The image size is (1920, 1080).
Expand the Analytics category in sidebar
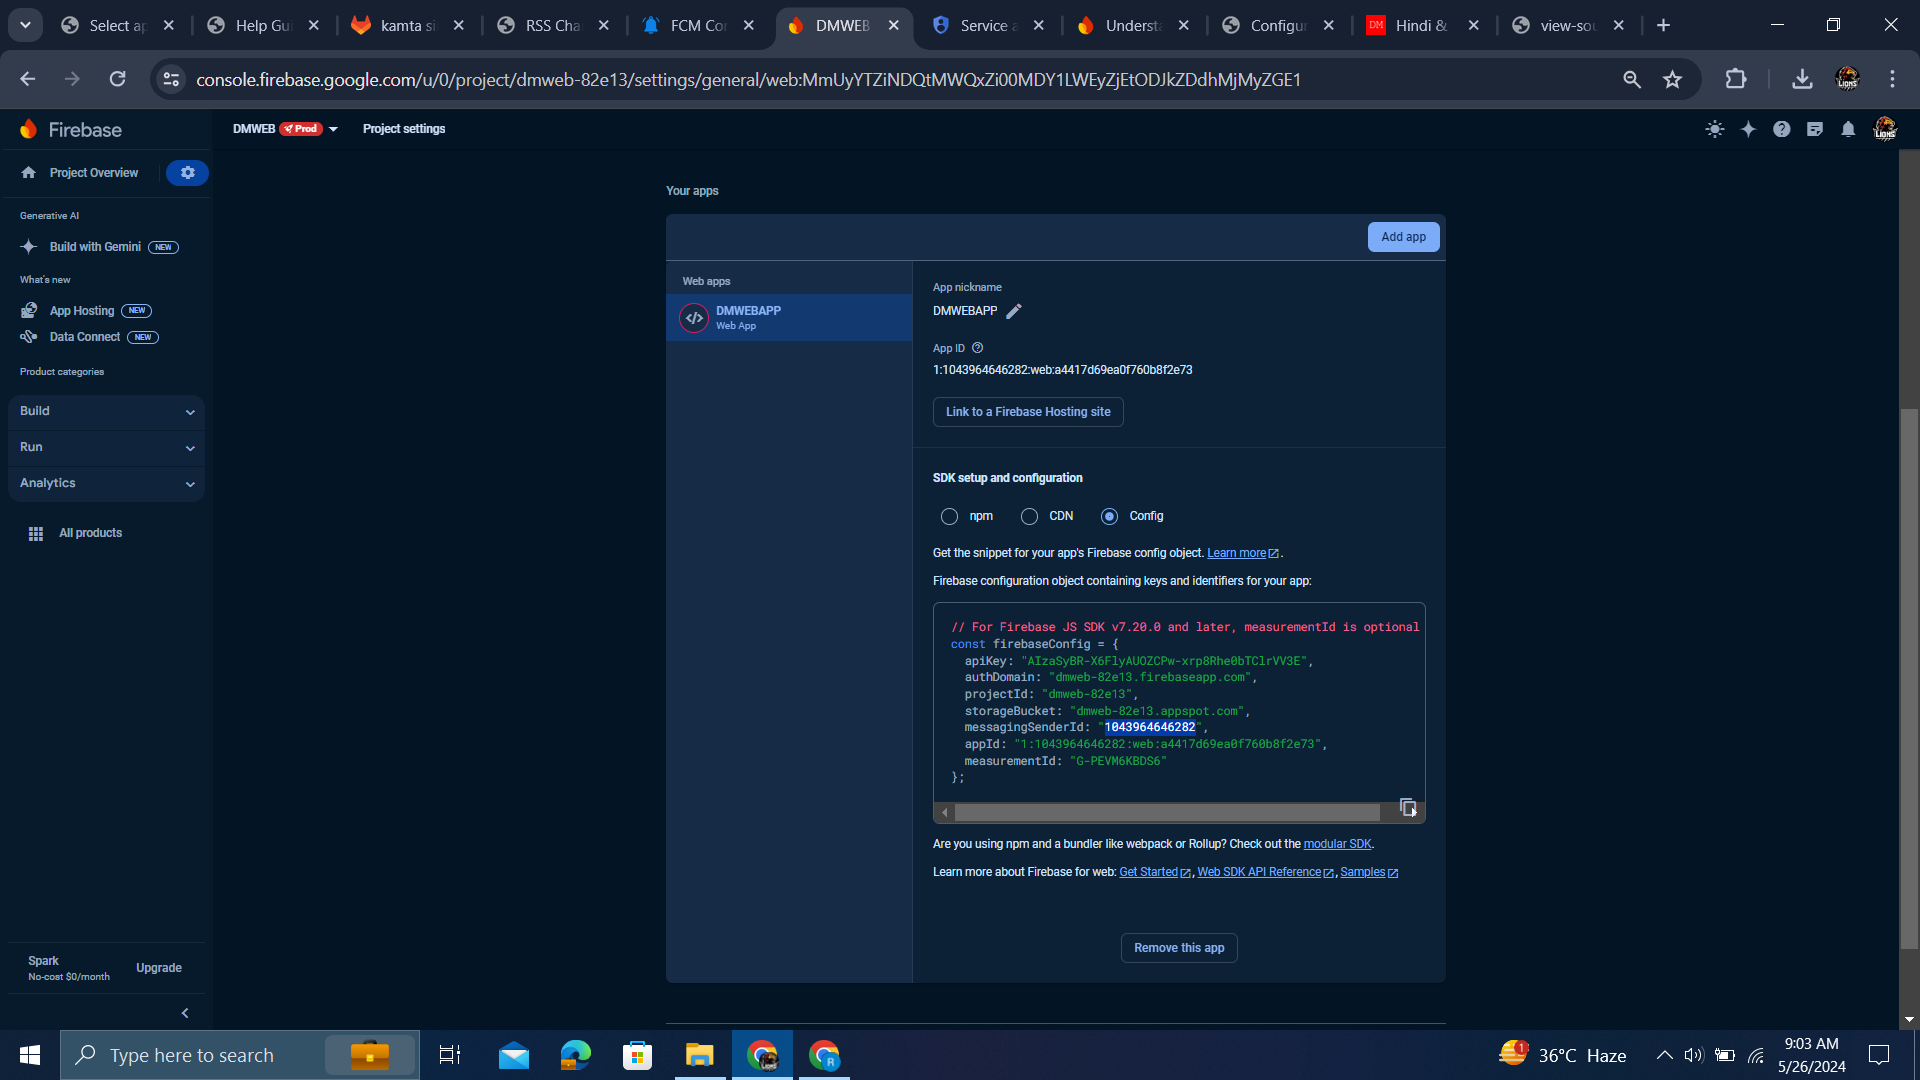(106, 483)
